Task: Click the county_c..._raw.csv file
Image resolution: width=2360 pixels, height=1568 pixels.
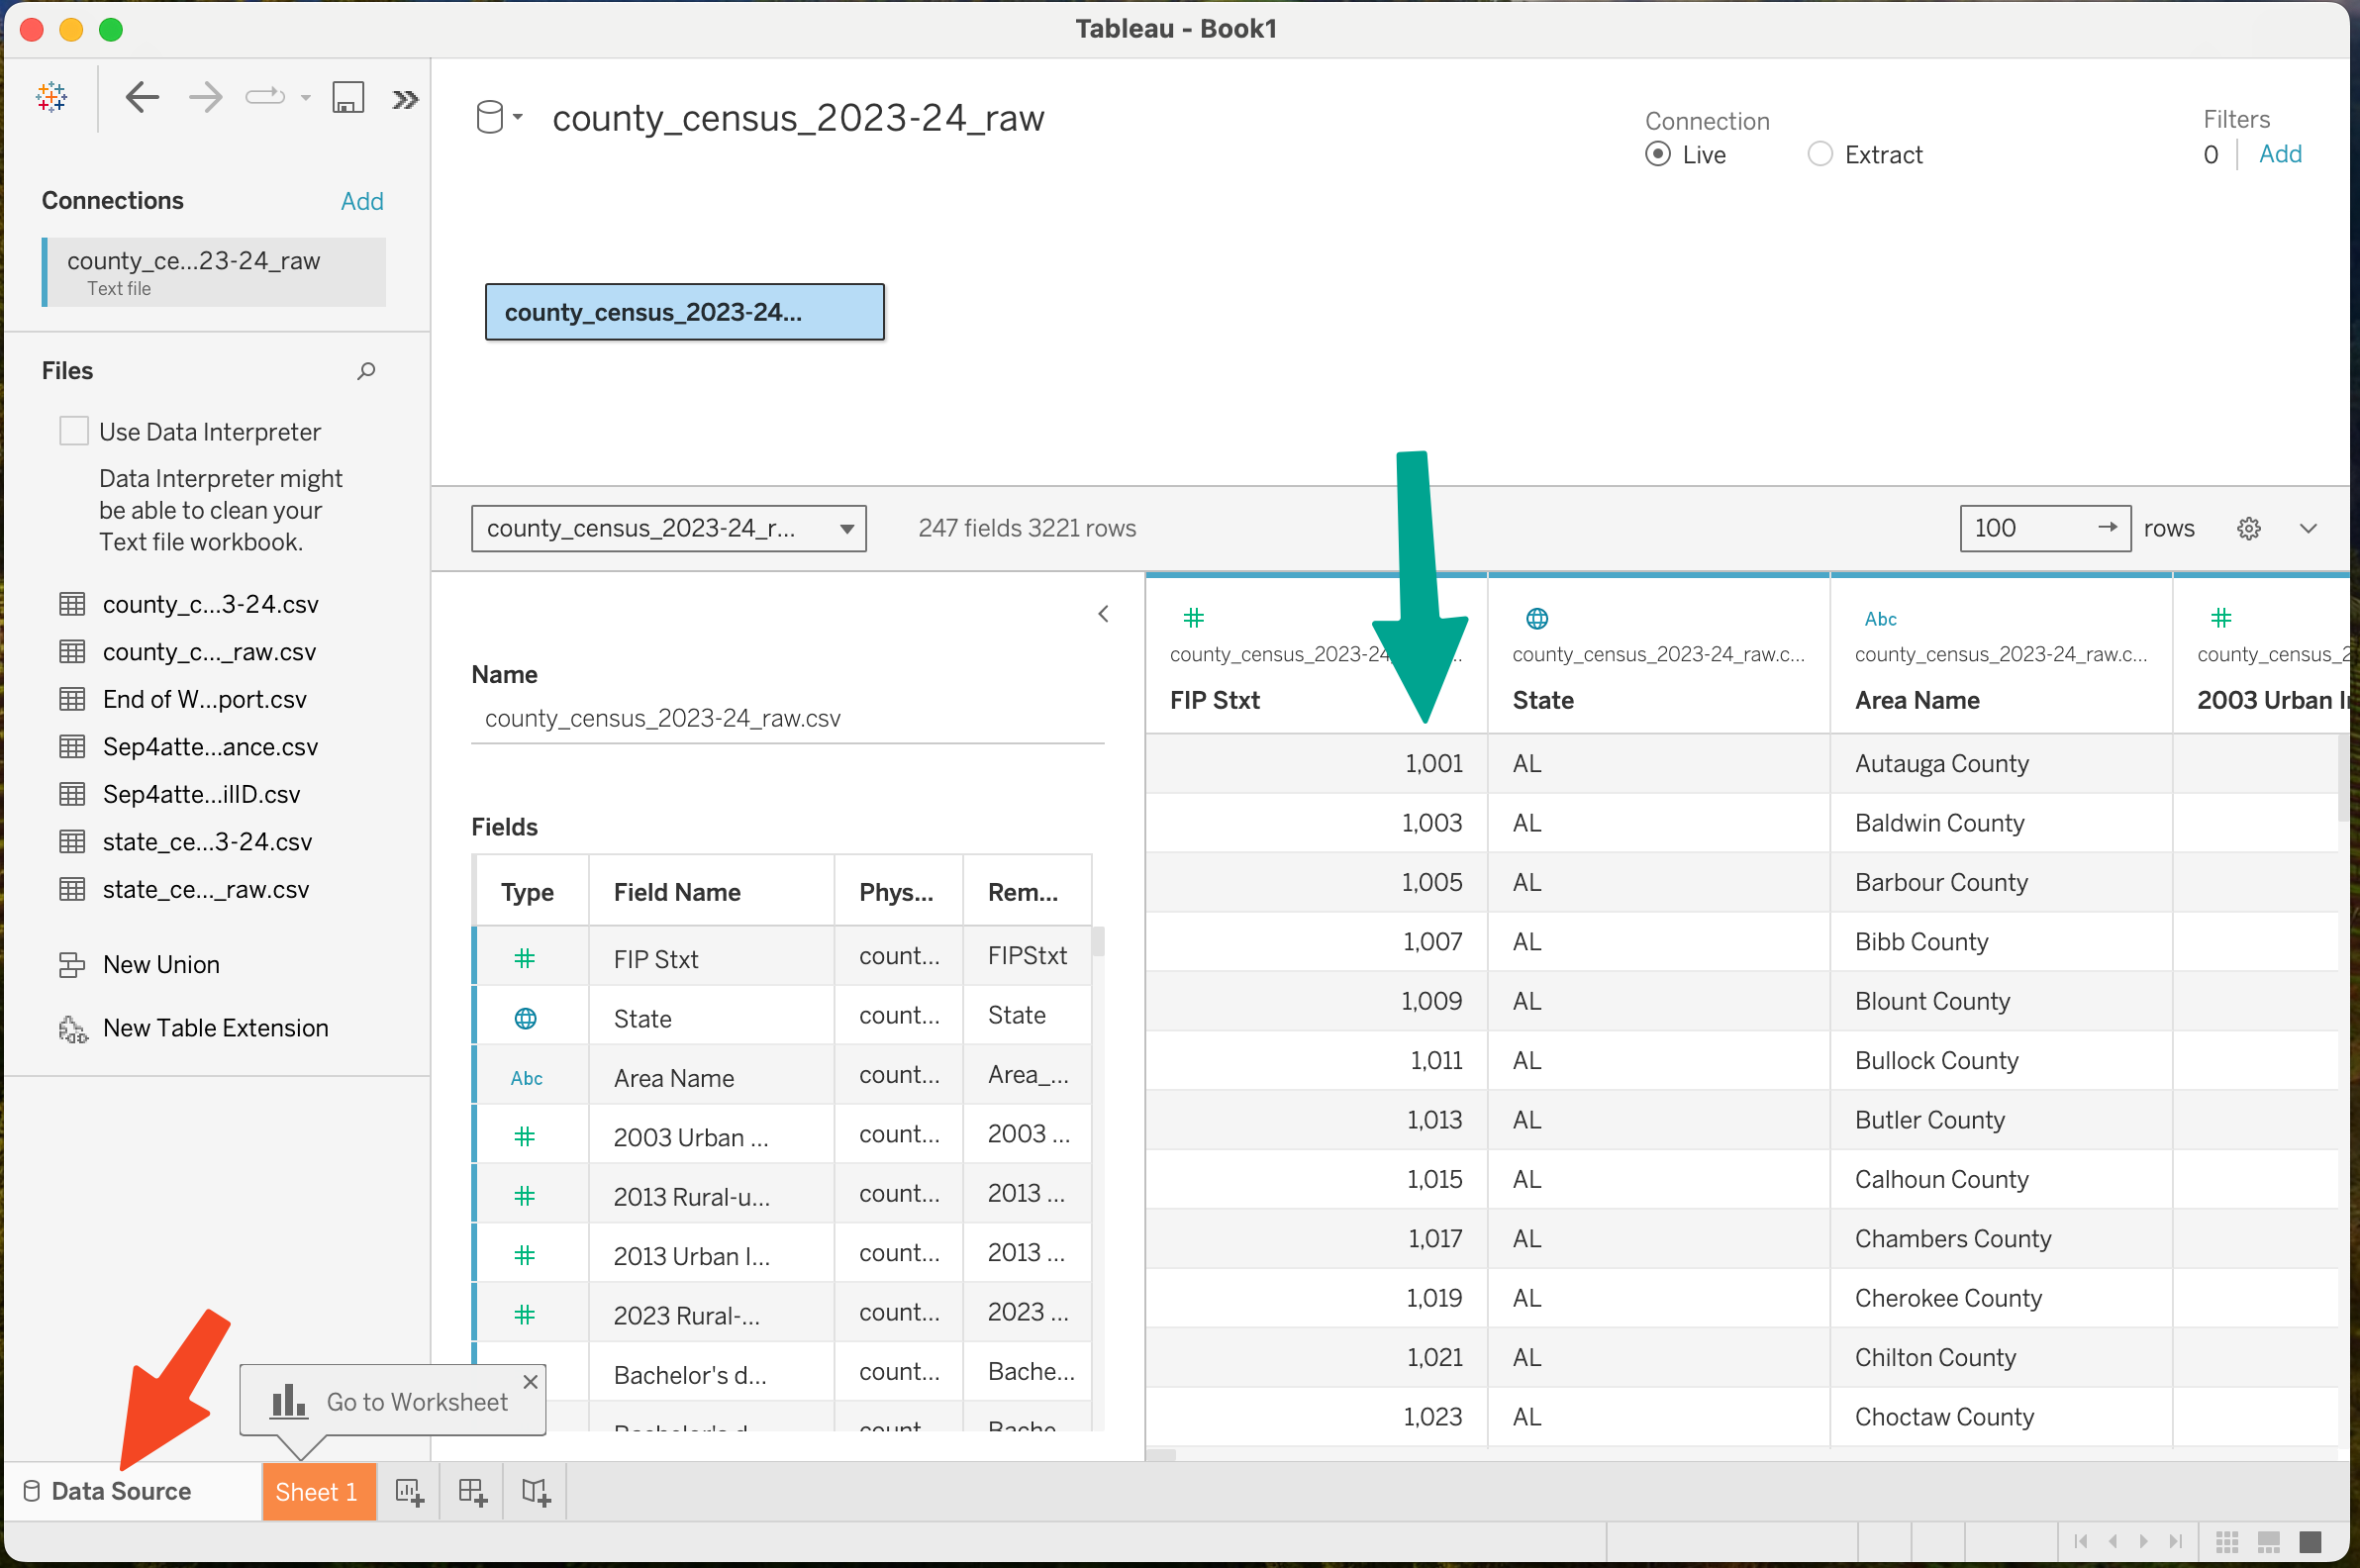Action: click(x=209, y=652)
